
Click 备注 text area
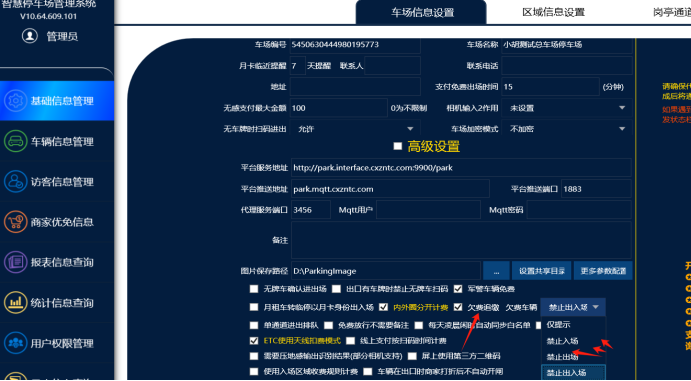click(461, 240)
